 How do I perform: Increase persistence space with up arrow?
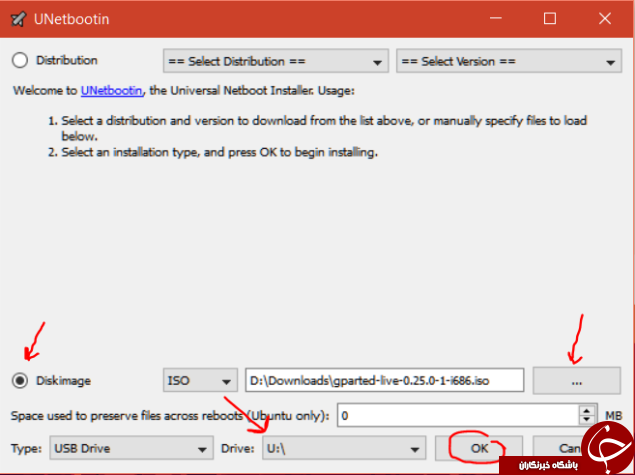pos(586,410)
